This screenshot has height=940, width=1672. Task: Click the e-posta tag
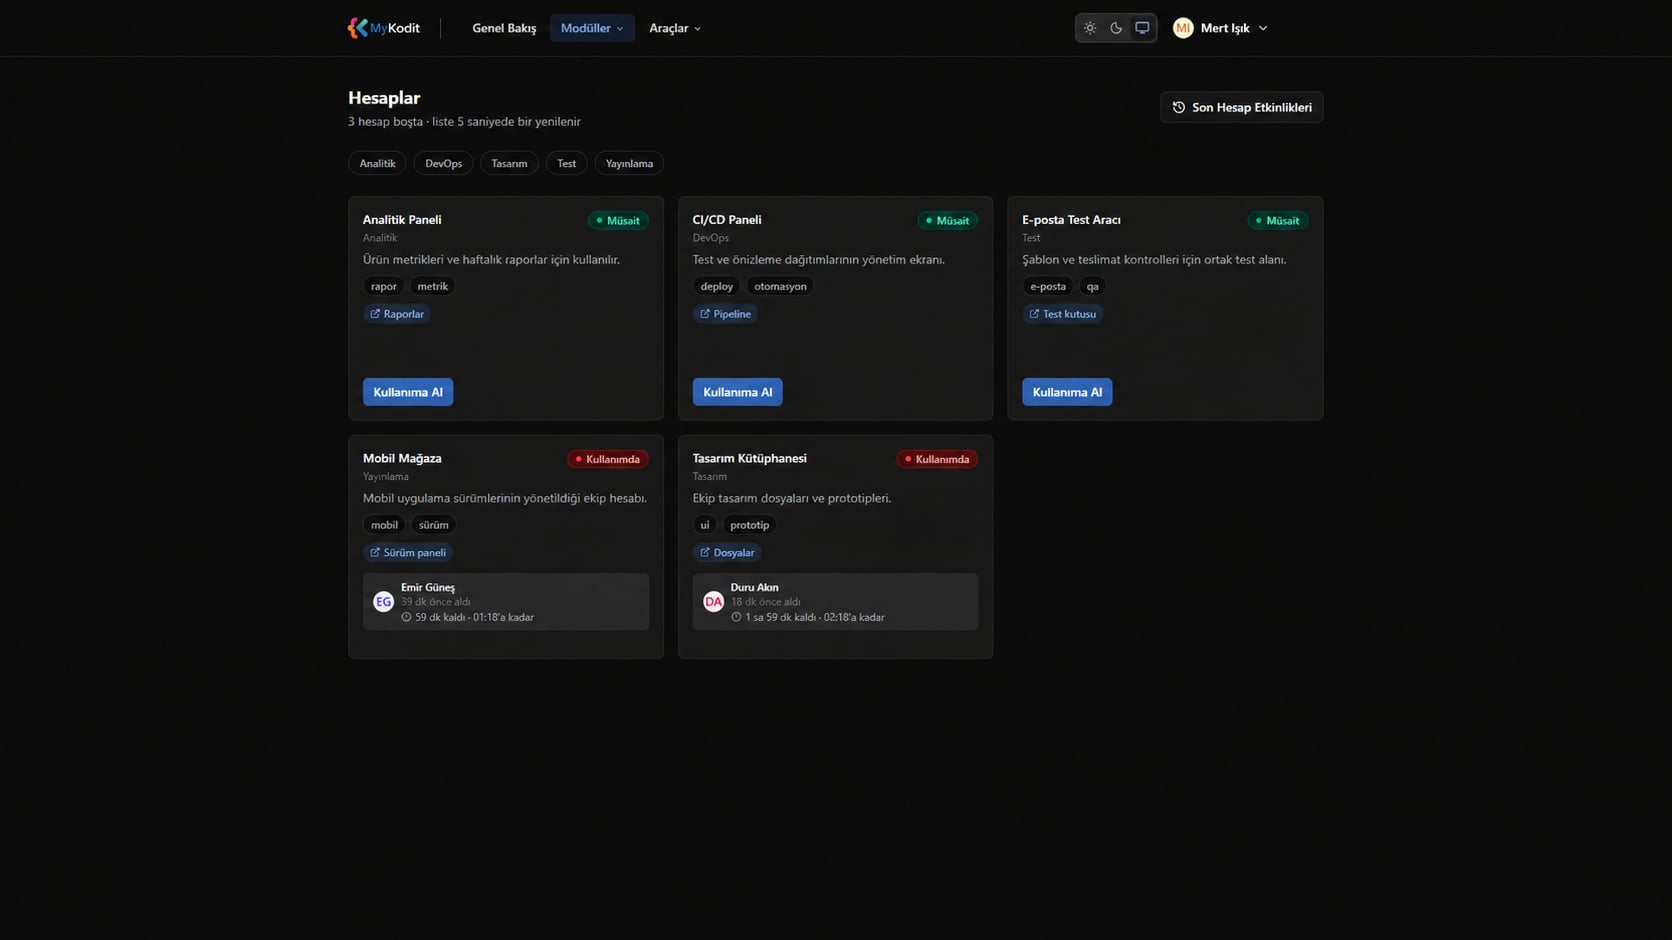[1048, 286]
